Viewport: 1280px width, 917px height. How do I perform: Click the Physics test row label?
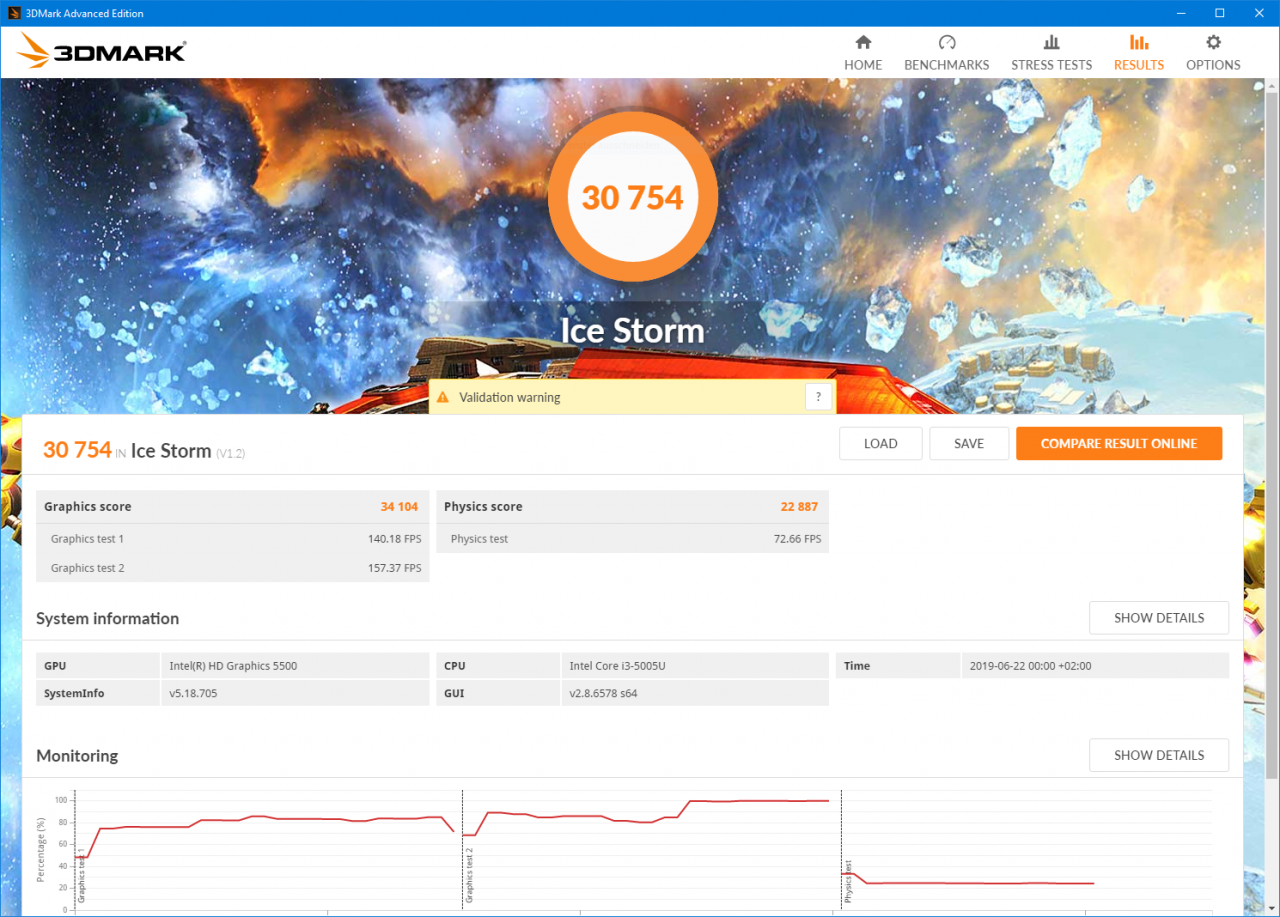(479, 539)
